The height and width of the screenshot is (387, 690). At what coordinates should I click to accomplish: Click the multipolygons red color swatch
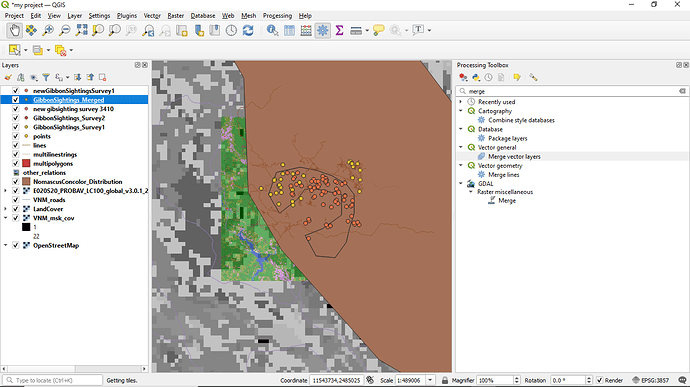pos(26,163)
